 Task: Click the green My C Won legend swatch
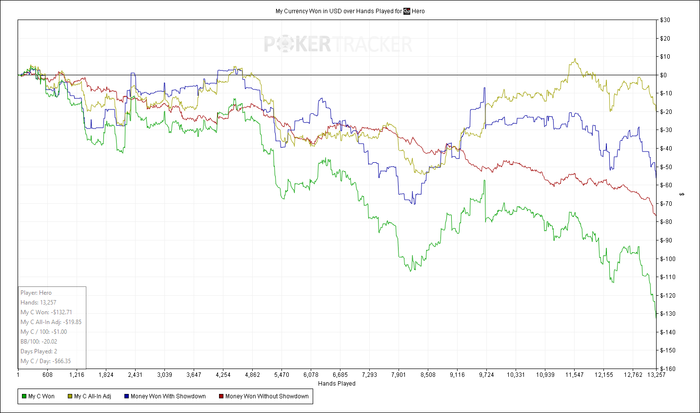(x=24, y=396)
